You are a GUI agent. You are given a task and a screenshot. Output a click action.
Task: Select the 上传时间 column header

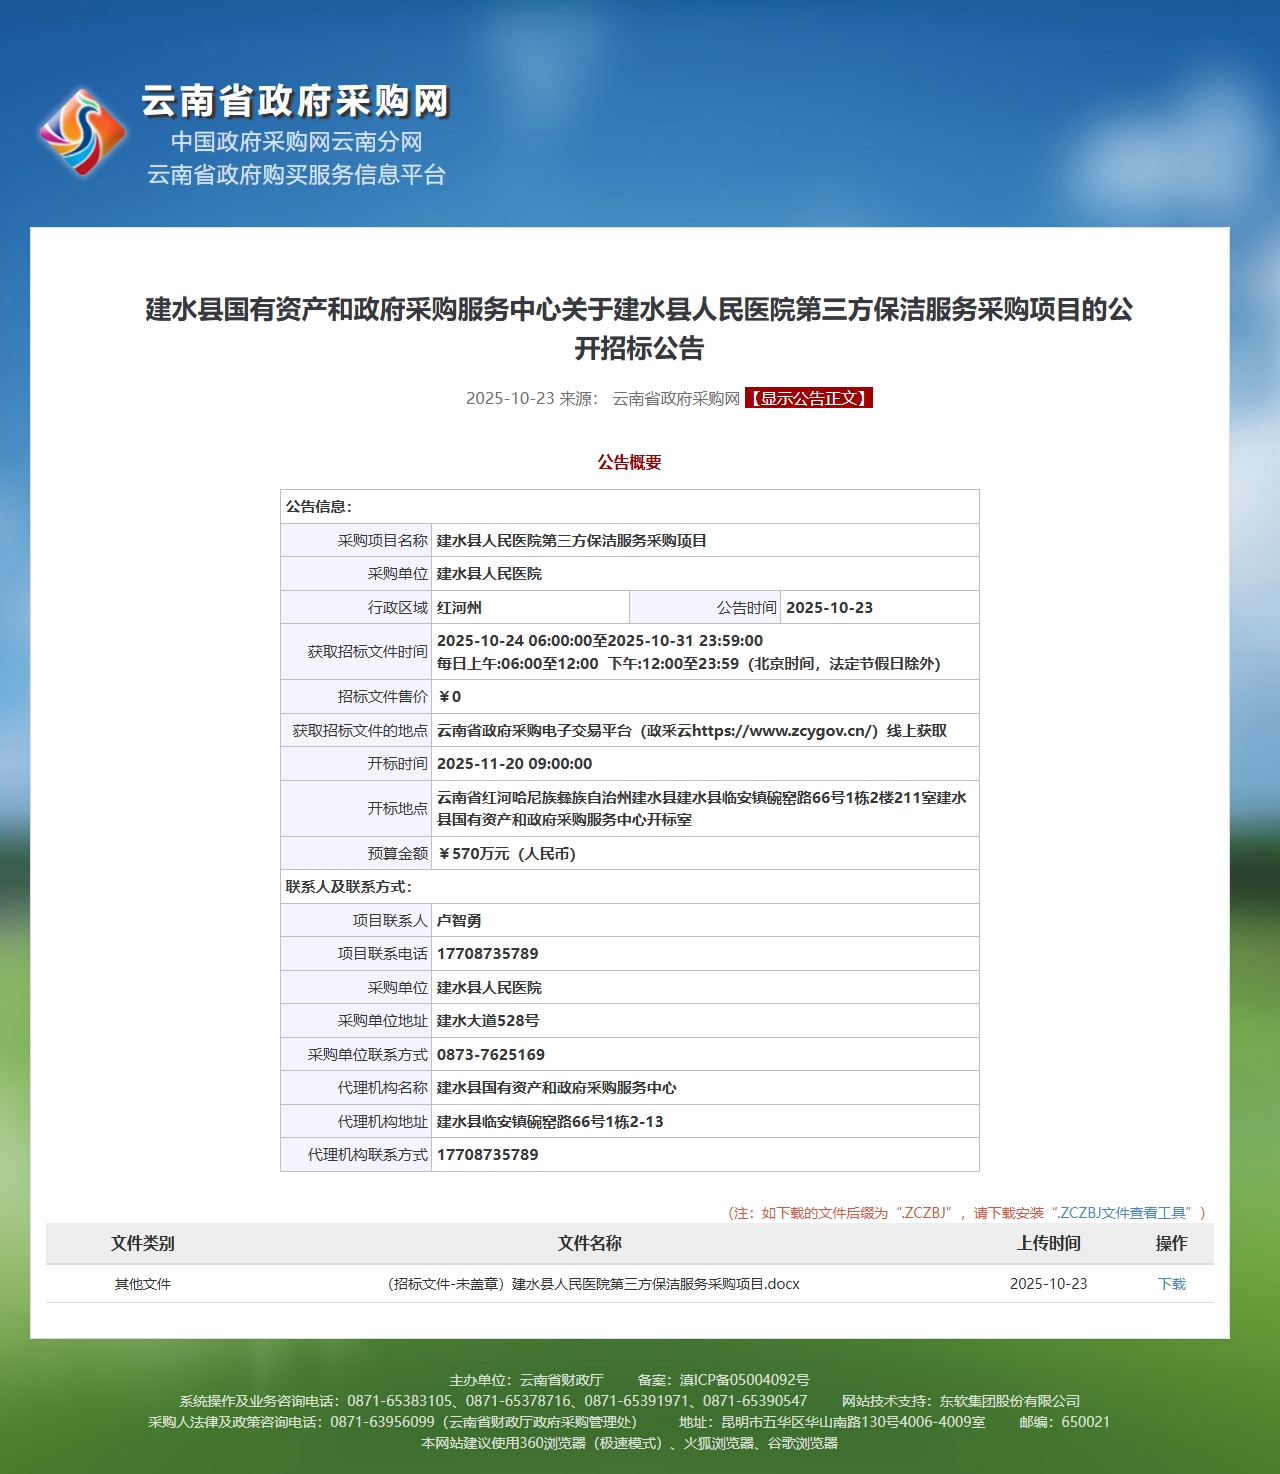point(1048,1243)
